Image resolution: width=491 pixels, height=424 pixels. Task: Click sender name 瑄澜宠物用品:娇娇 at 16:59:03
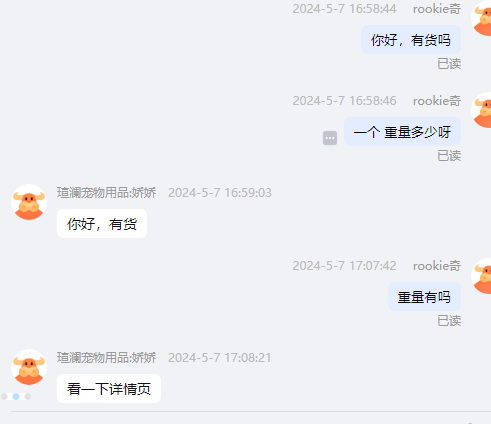(x=106, y=193)
